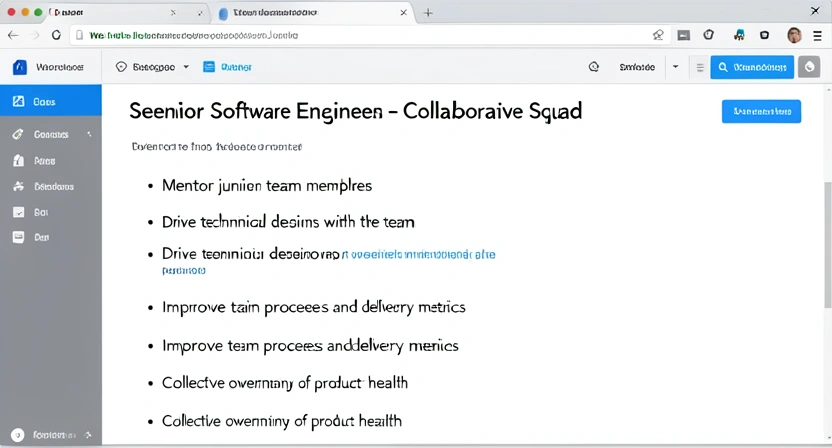This screenshot has width=832, height=448.
Task: Click the blue search button in header
Action: pos(752,67)
